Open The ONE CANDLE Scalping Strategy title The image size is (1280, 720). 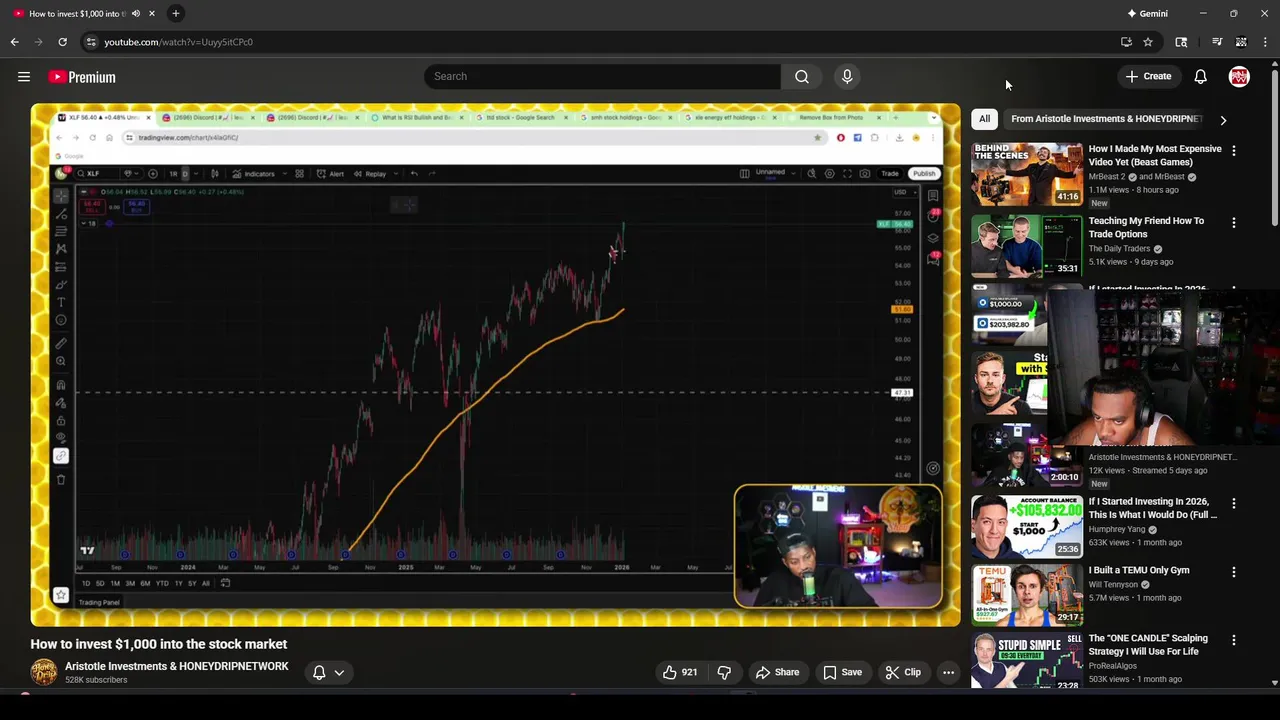(1148, 645)
